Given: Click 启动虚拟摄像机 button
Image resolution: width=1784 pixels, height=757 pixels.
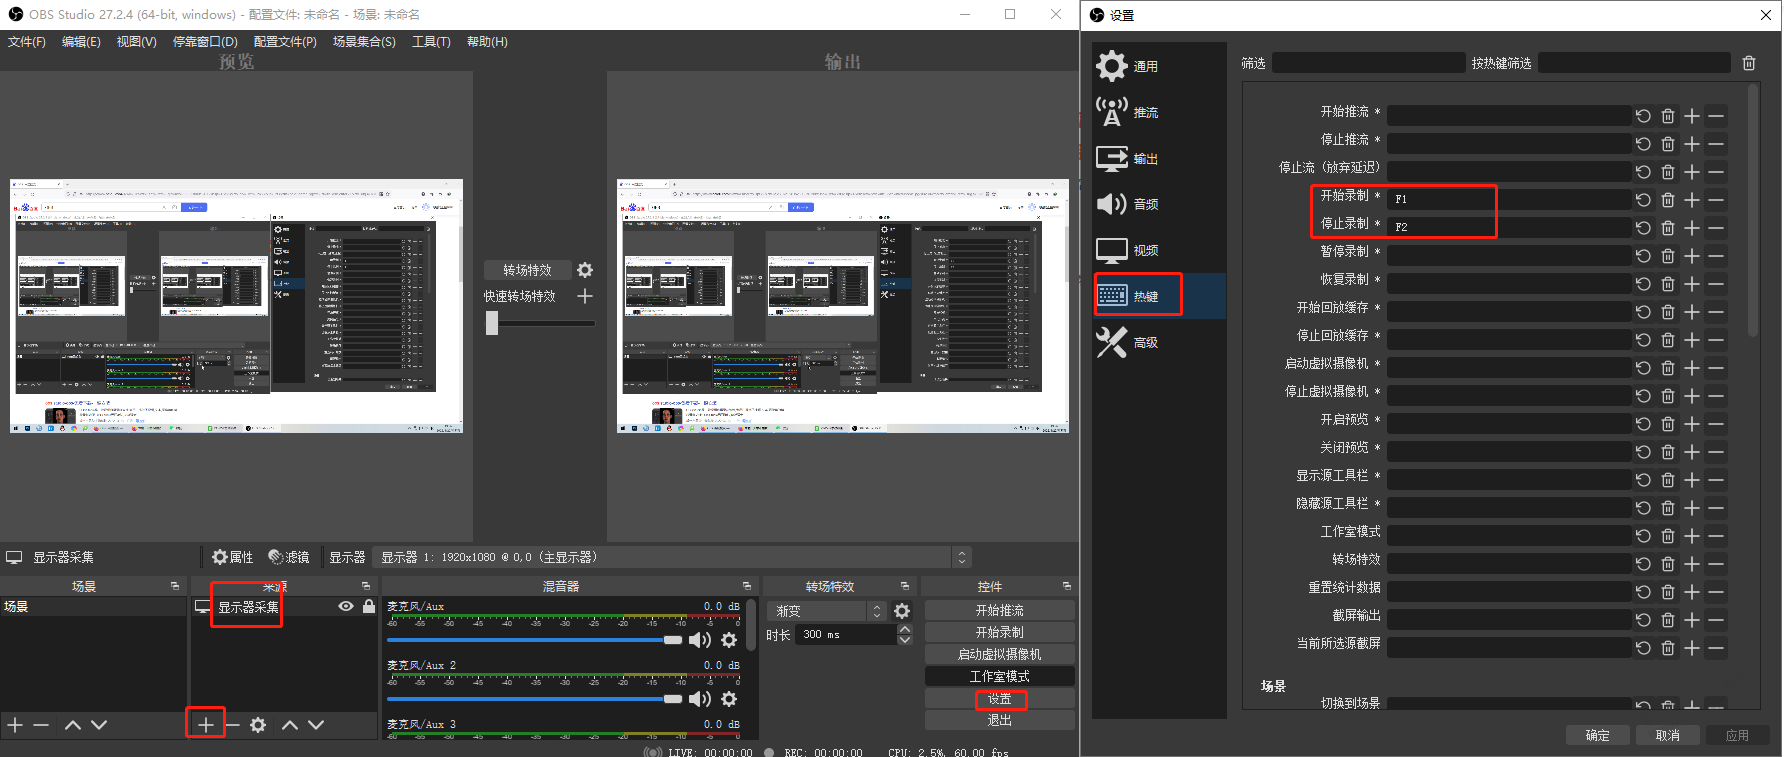Looking at the screenshot, I should 1000,654.
